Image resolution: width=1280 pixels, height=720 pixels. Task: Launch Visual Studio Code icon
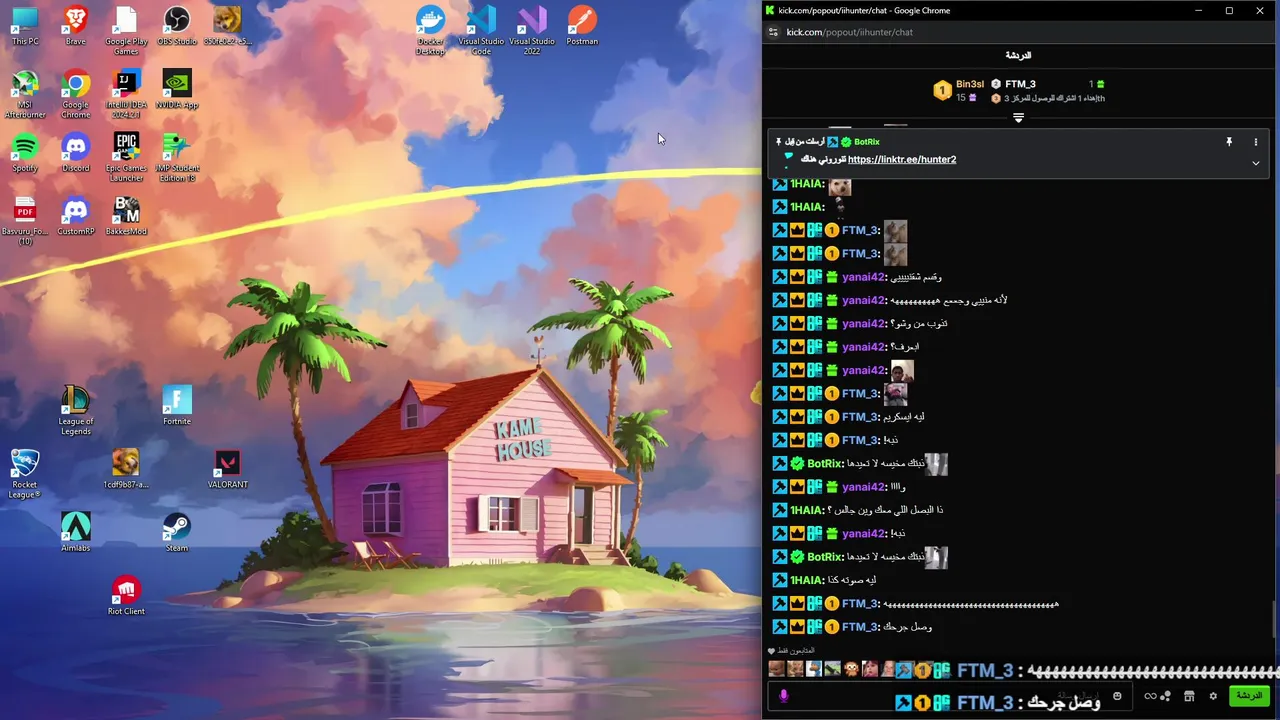pyautogui.click(x=481, y=31)
